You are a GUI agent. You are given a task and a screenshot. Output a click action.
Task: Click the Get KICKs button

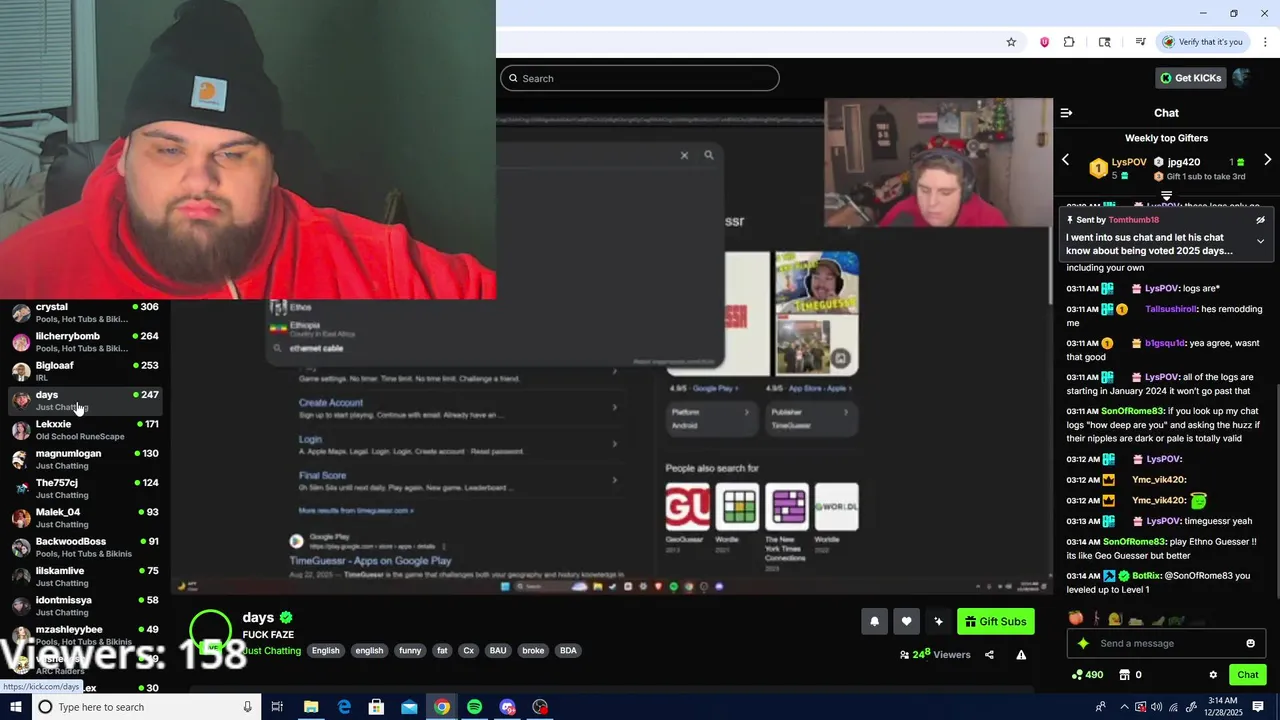click(x=1190, y=78)
